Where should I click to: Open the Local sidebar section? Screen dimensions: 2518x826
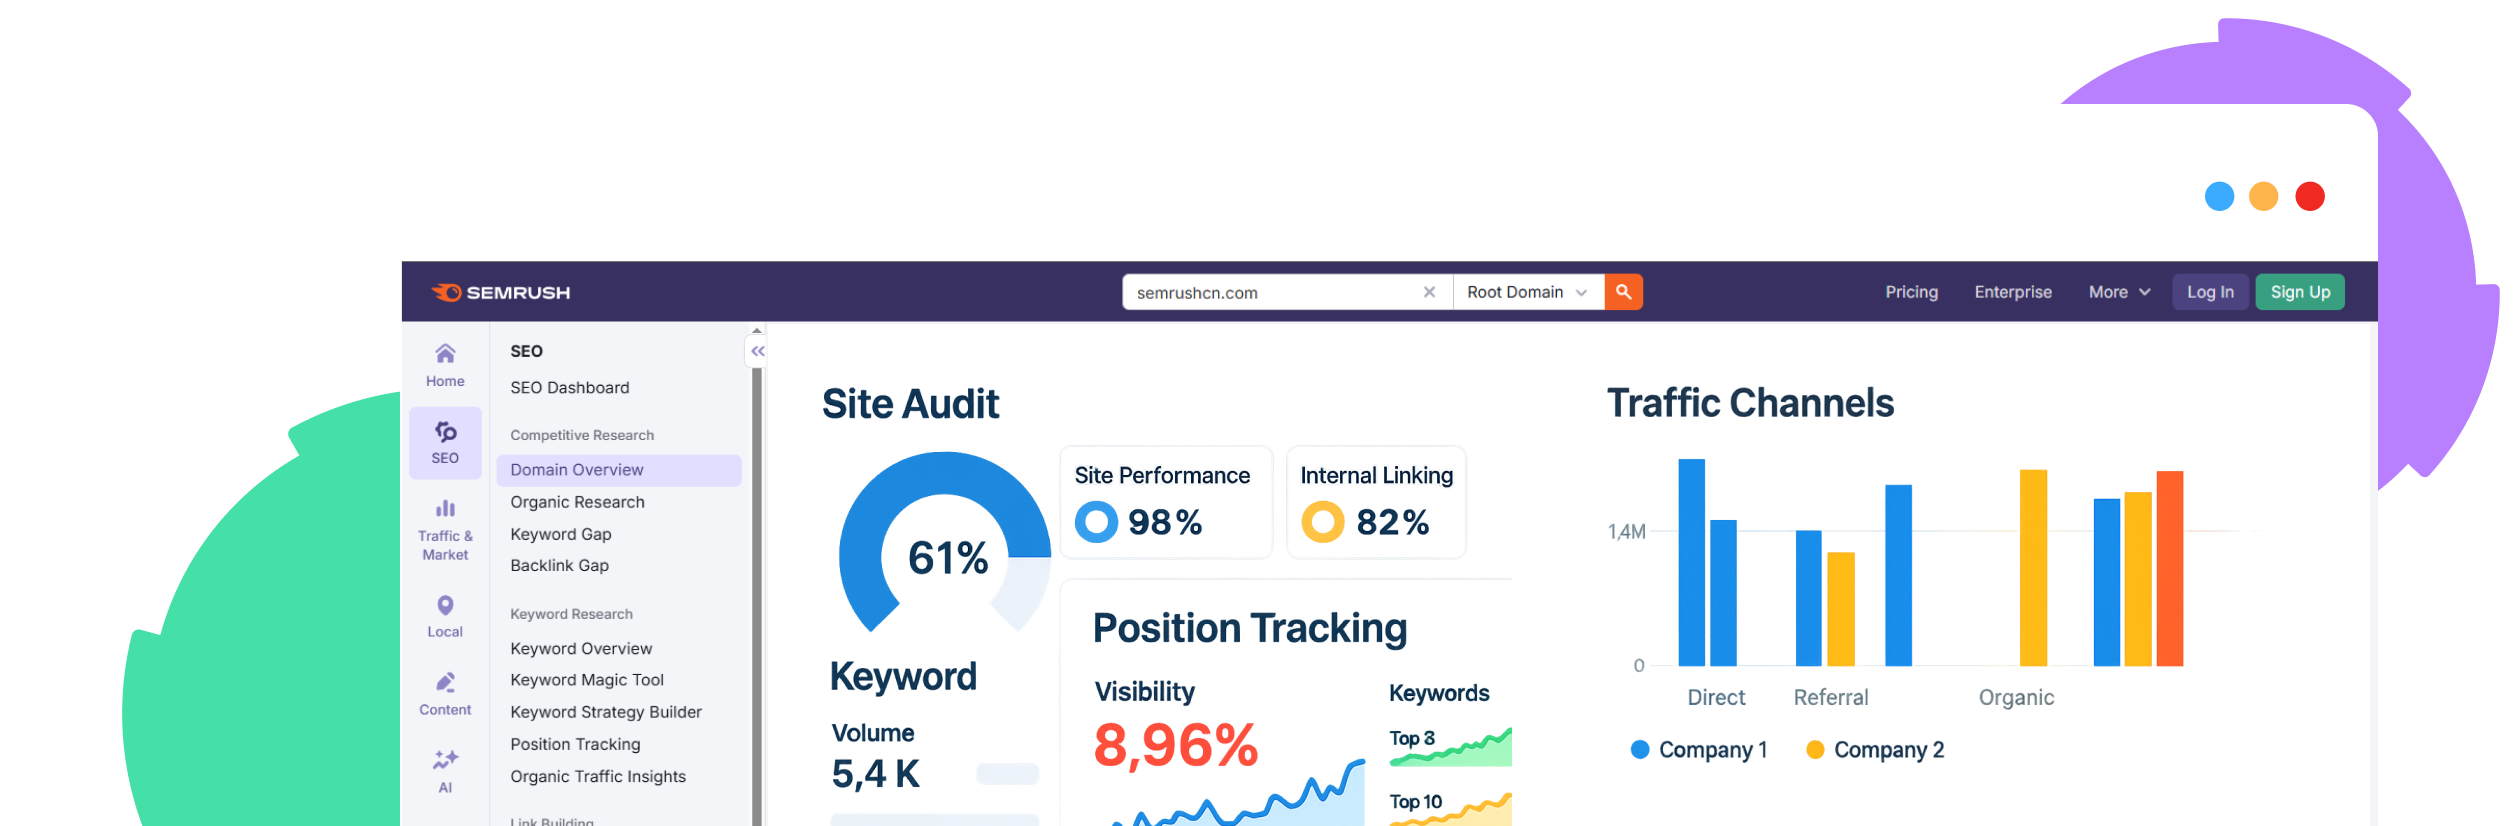[445, 616]
